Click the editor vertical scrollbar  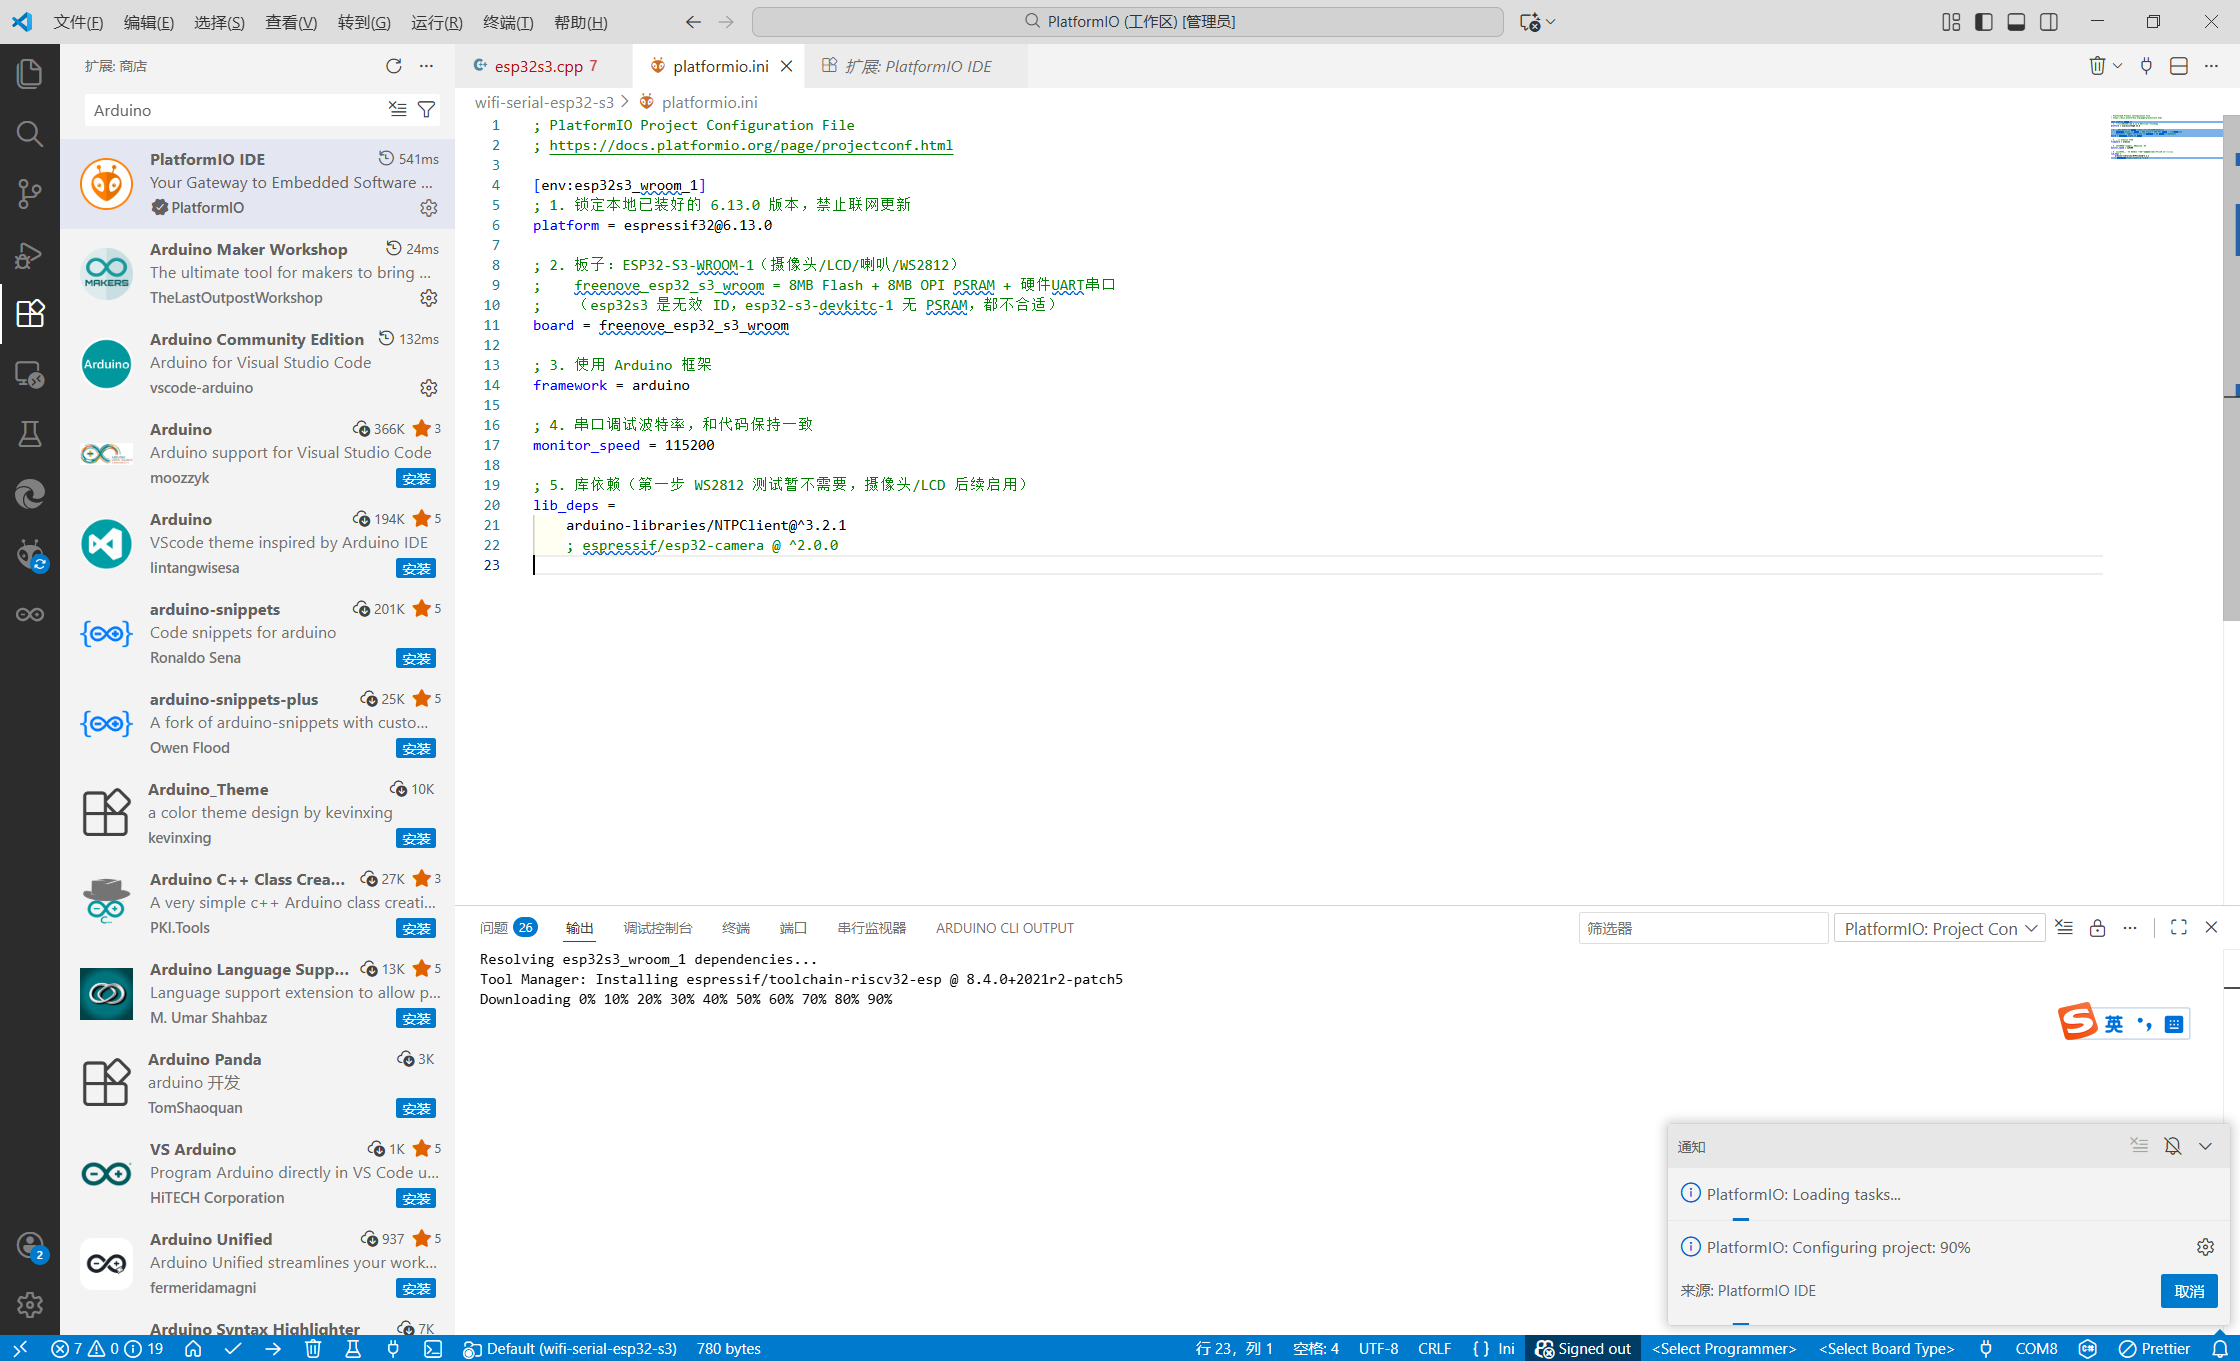2231,367
